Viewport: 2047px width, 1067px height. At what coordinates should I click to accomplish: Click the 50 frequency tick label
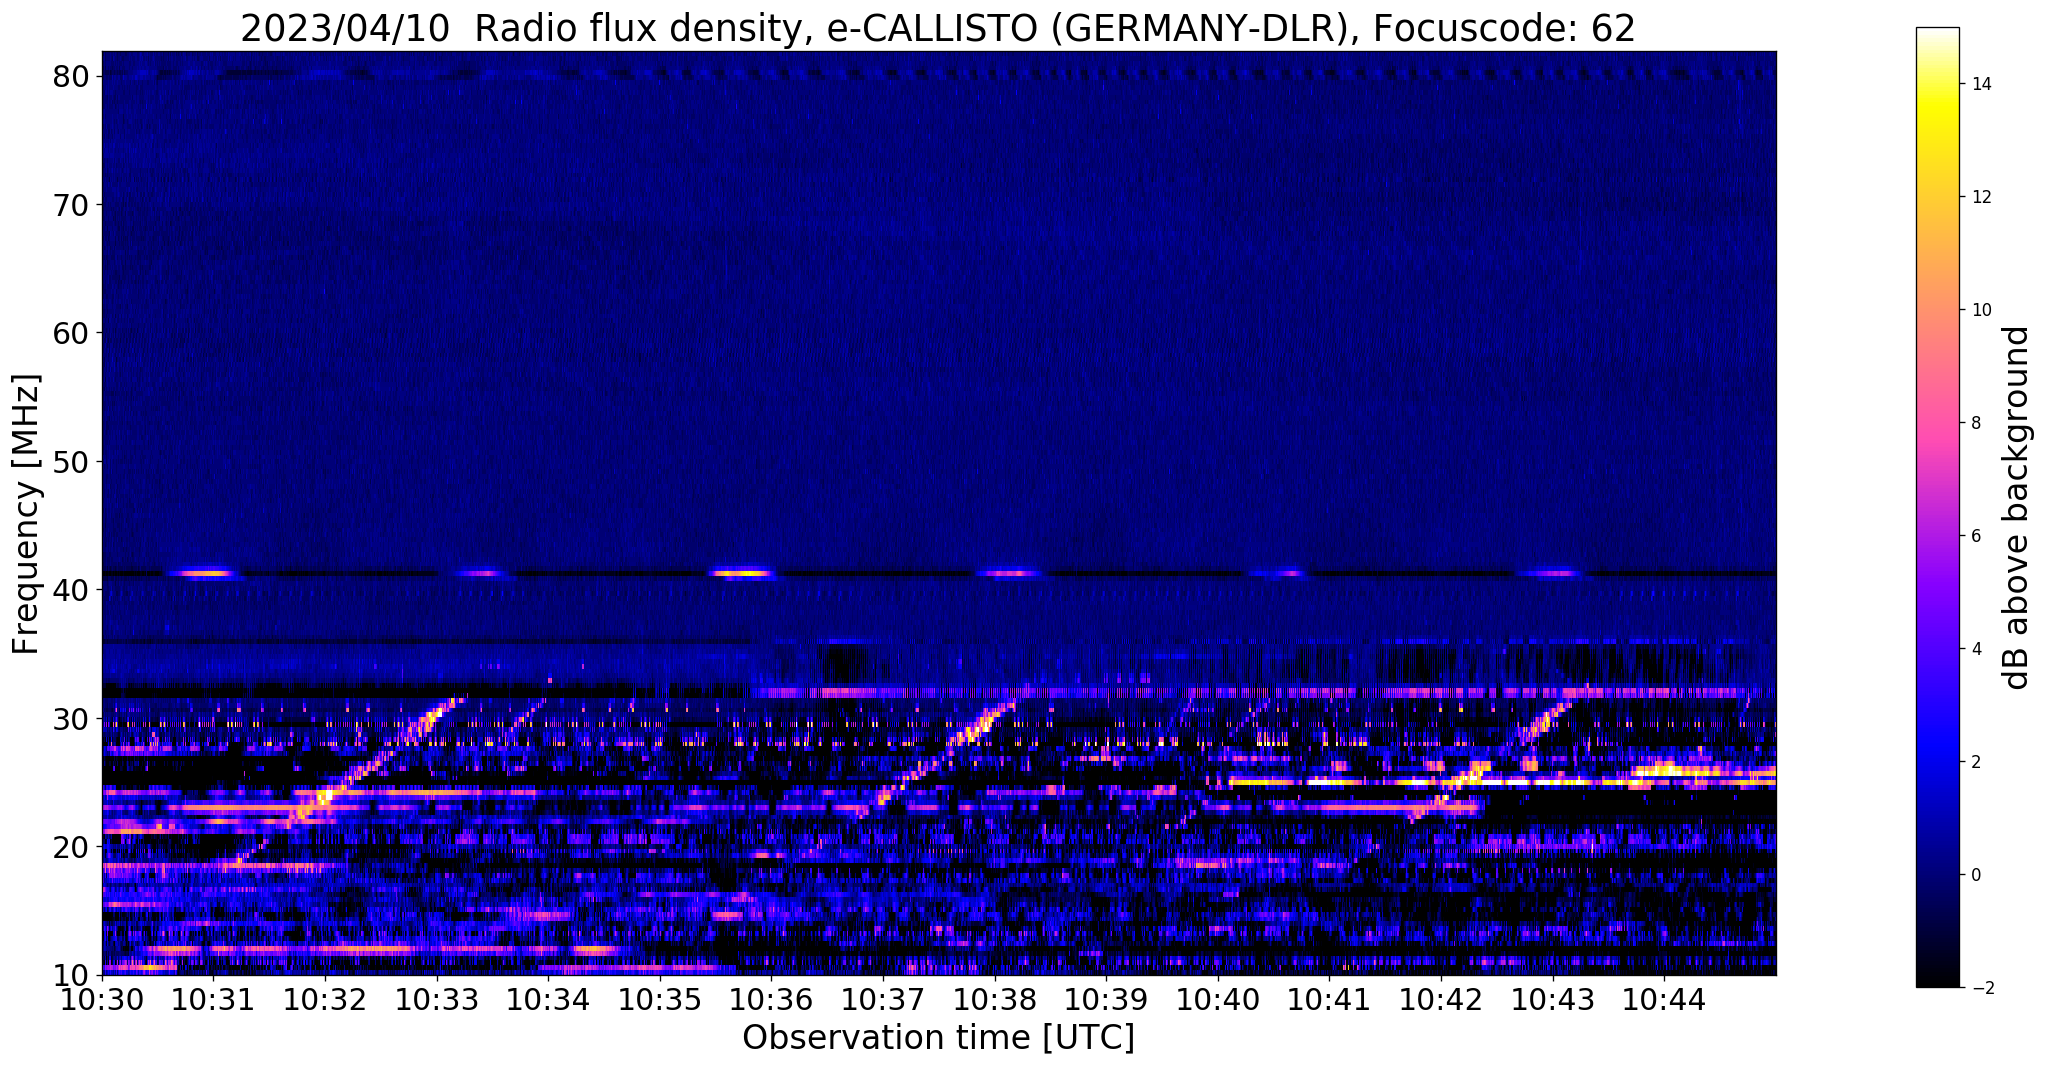click(x=73, y=462)
